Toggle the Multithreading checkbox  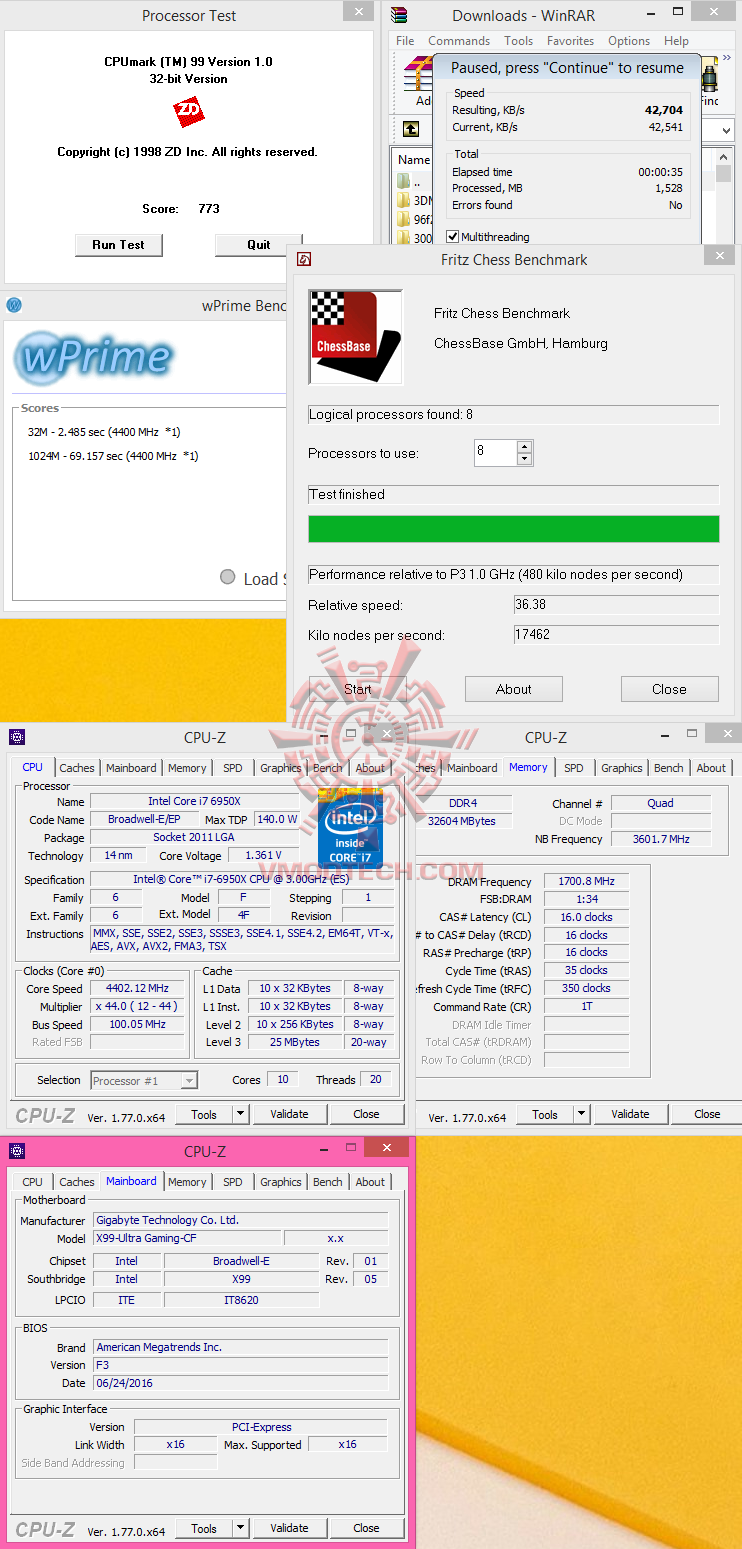[453, 237]
